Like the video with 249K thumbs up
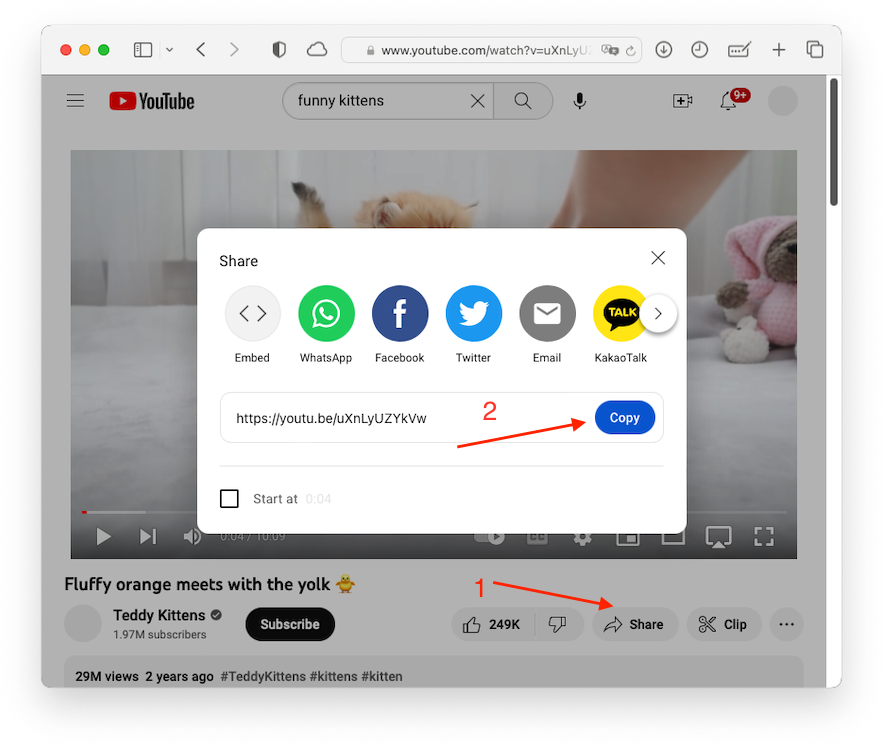The image size is (883, 744). click(492, 624)
